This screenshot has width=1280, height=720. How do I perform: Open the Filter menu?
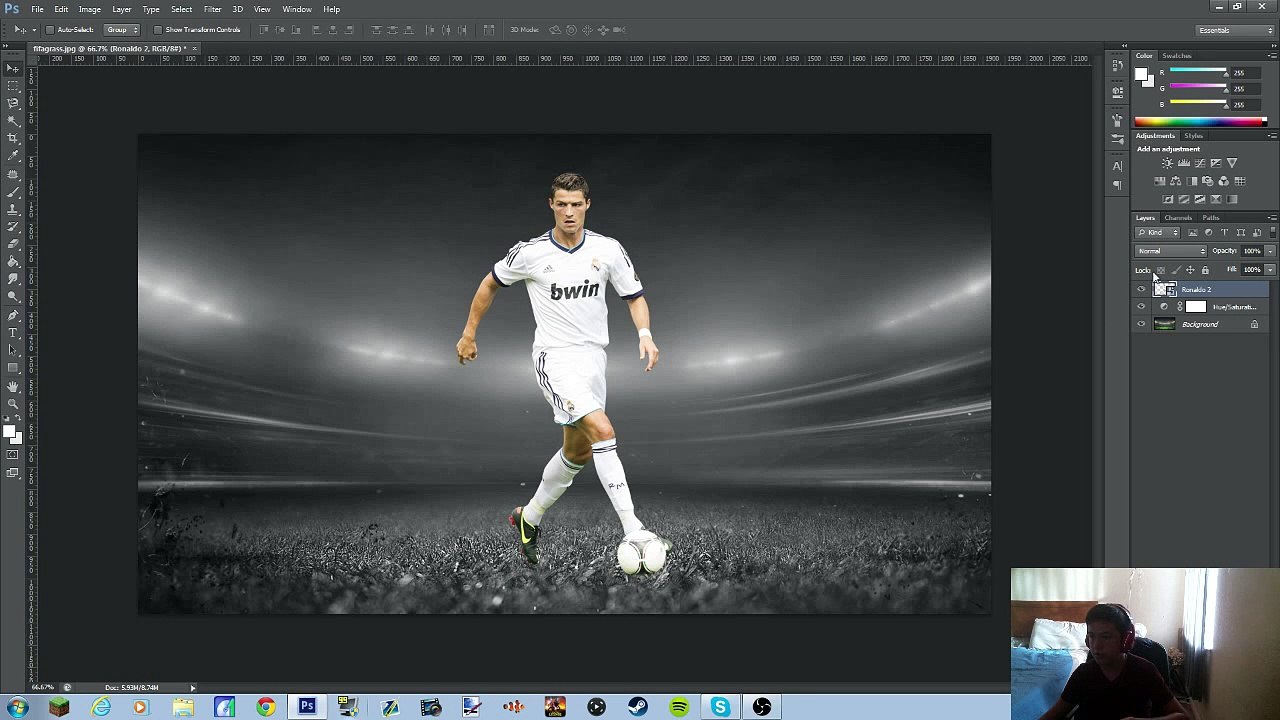[212, 9]
